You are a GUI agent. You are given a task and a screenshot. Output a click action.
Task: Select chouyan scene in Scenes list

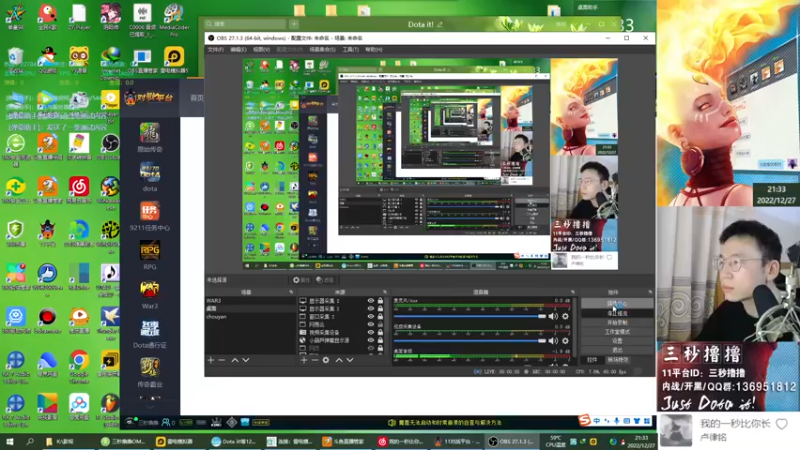(x=250, y=317)
